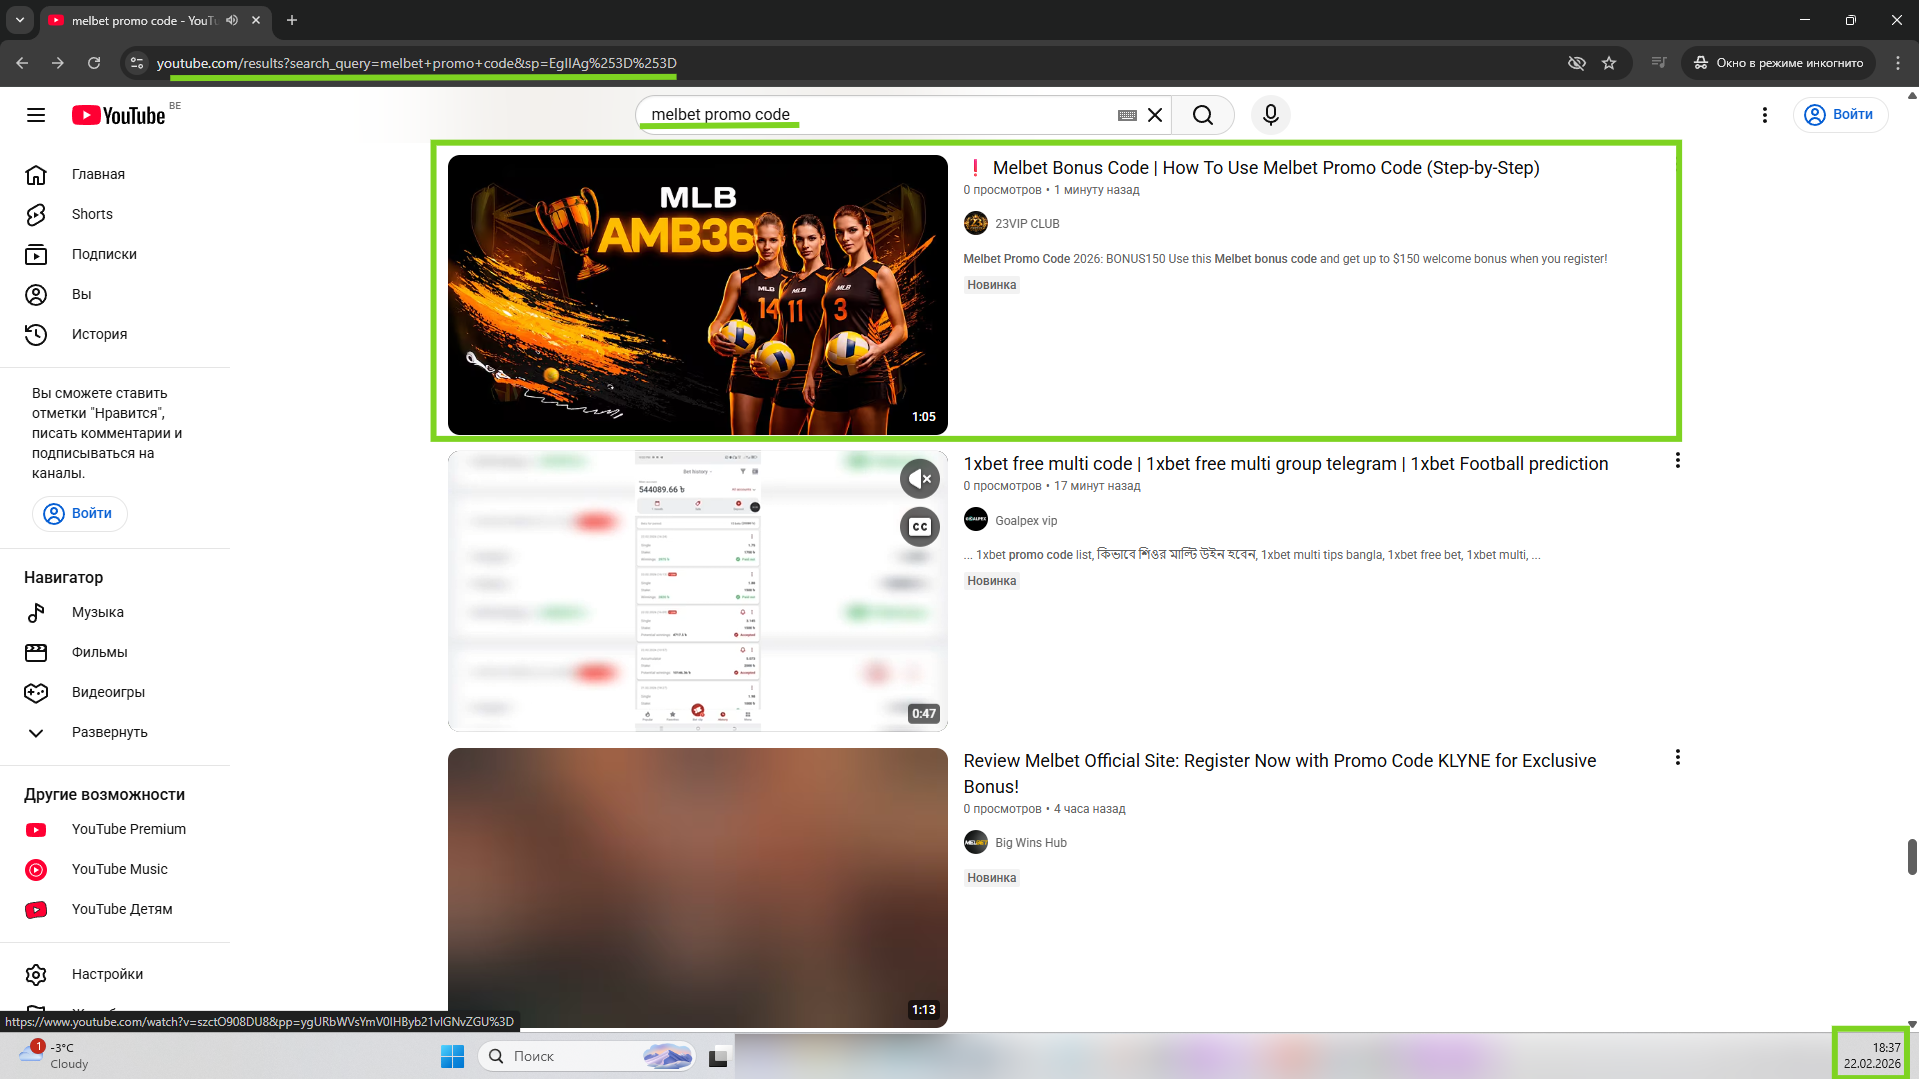Screen dimensions: 1919x1079
Task: Sign in using the header Войти button
Action: (1840, 115)
